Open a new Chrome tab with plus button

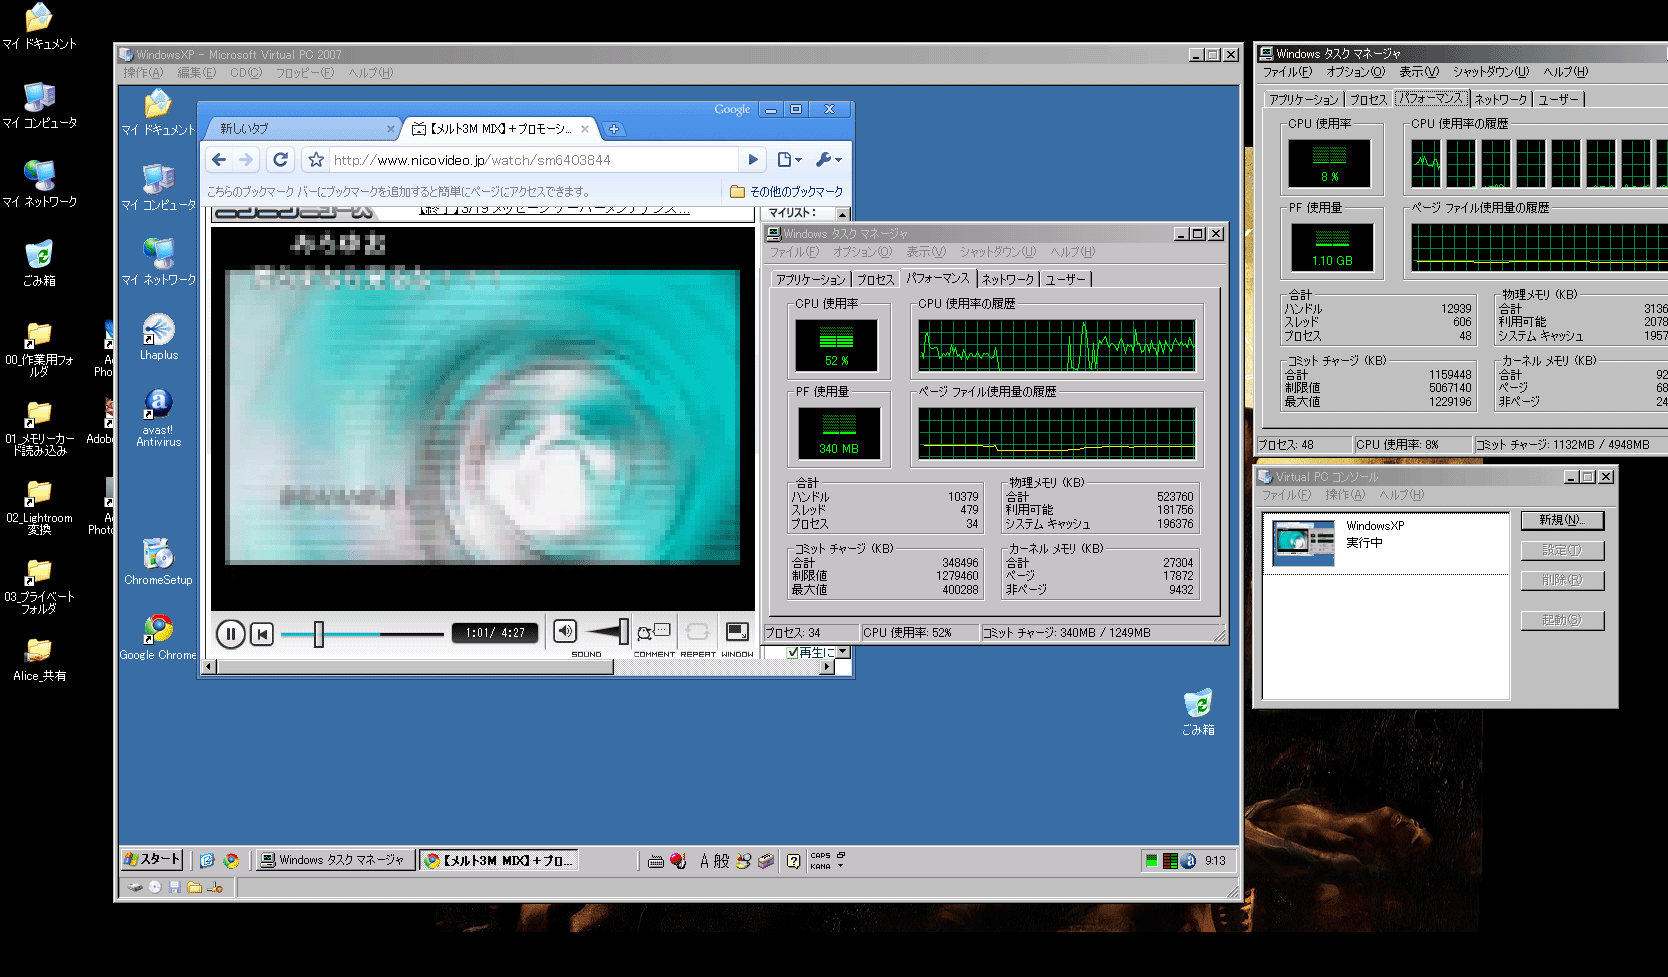(x=614, y=129)
